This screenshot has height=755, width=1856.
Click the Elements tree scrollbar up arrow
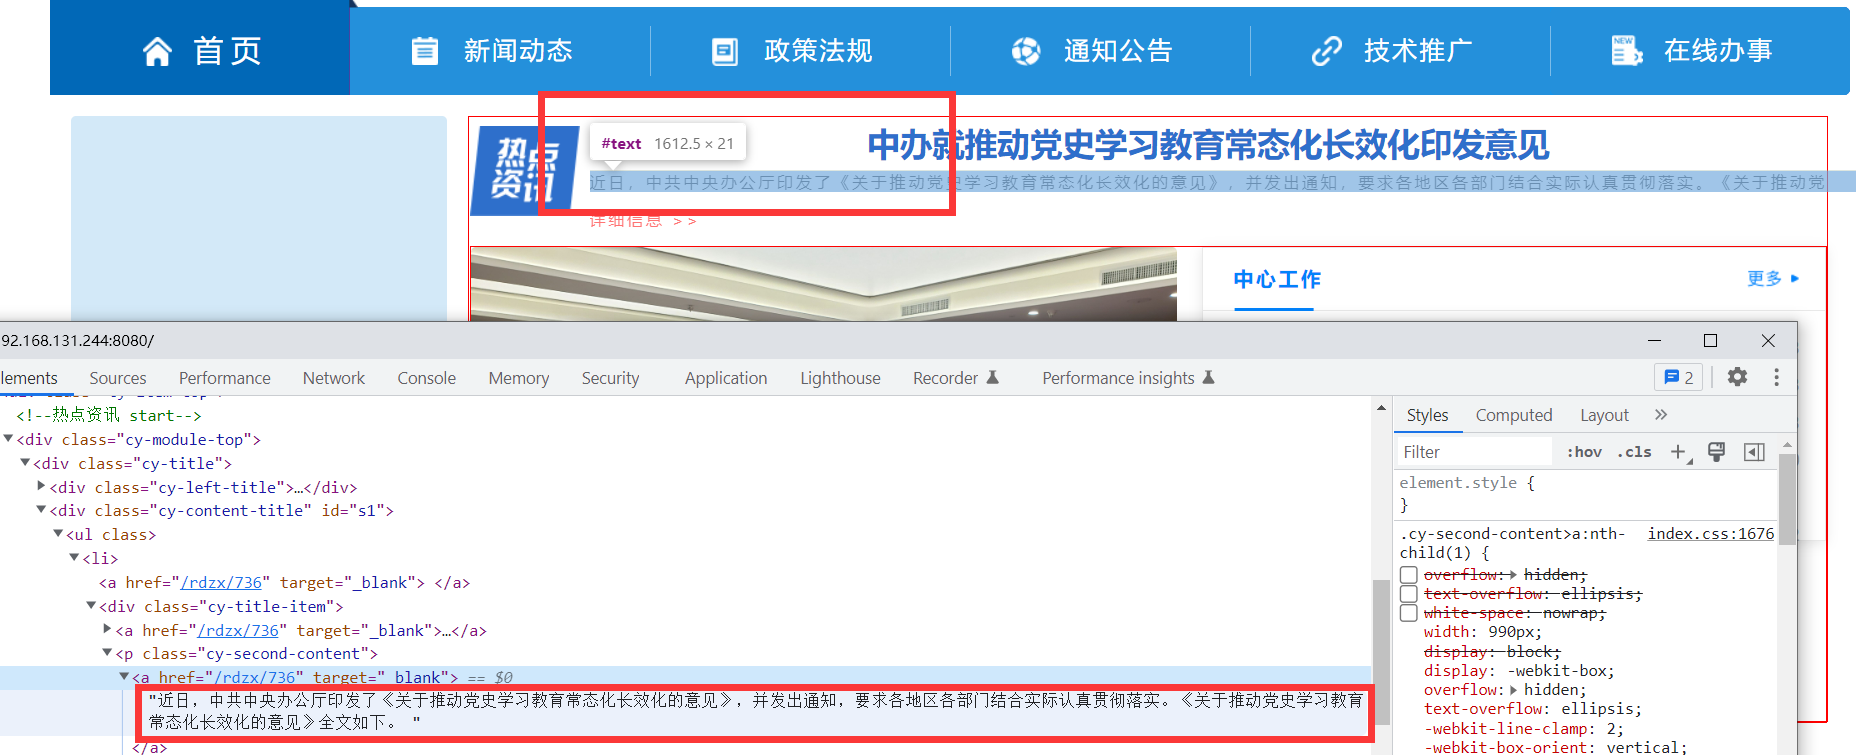point(1381,408)
